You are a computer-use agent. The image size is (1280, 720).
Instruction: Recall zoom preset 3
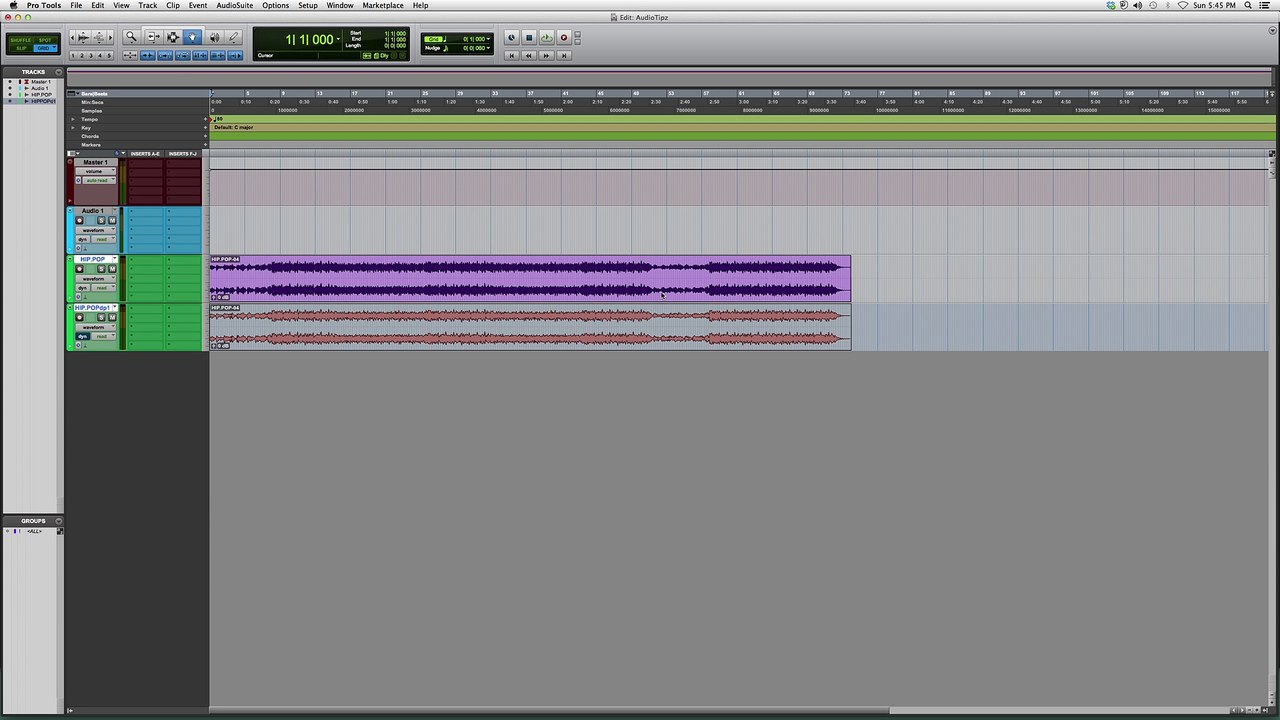pyautogui.click(x=91, y=55)
